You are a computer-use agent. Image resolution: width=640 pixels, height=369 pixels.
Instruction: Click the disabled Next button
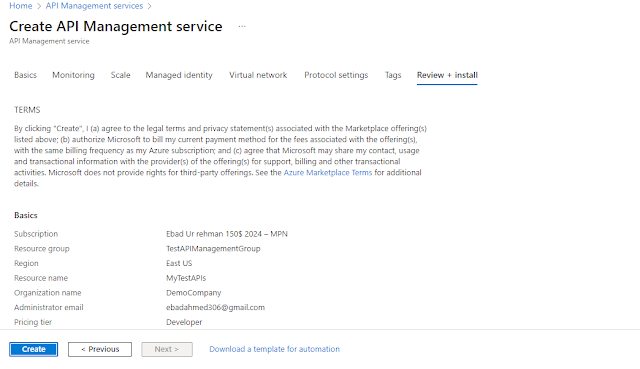(167, 349)
